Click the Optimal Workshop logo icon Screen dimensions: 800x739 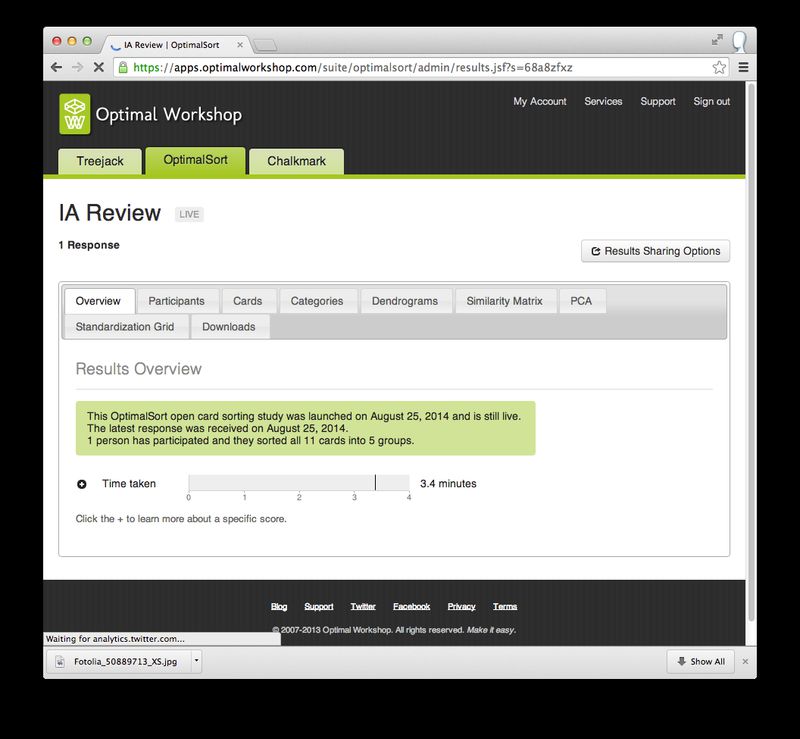[75, 114]
